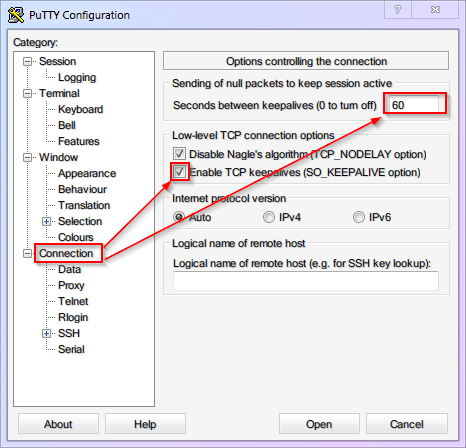This screenshot has height=448, width=466.
Task: Click the Open button
Action: (x=319, y=424)
